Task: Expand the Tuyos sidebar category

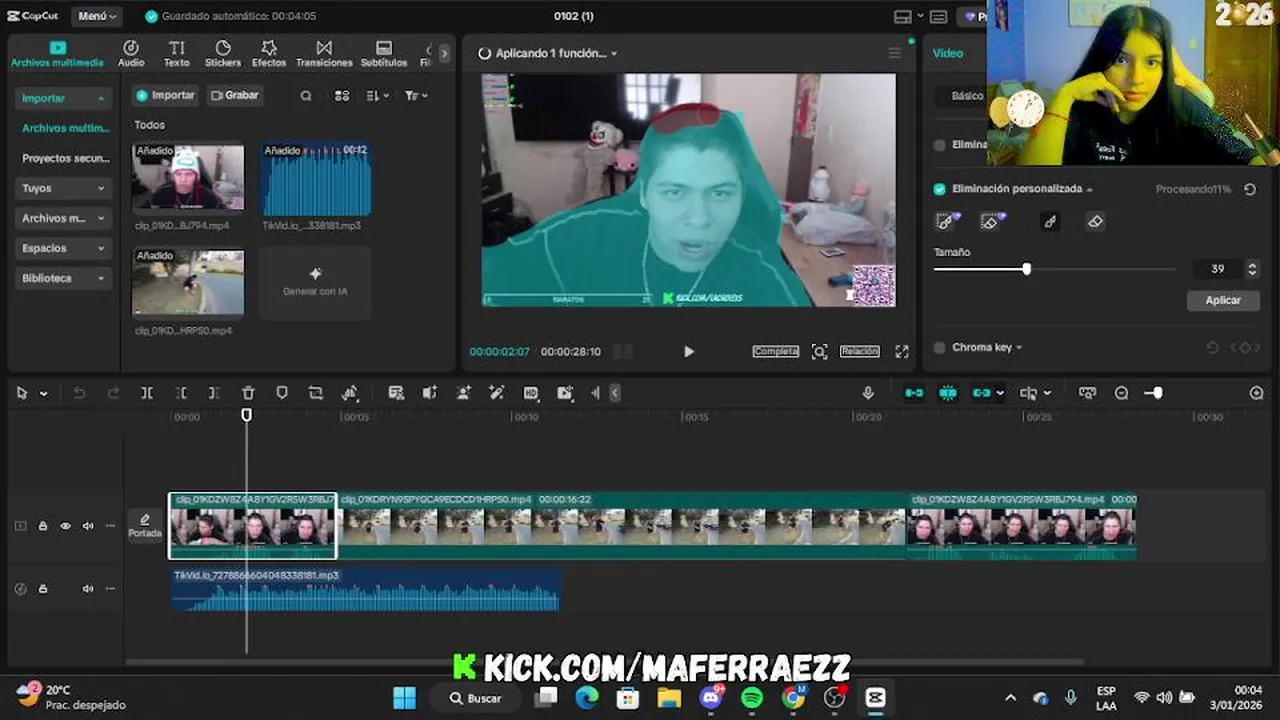Action: (63, 188)
